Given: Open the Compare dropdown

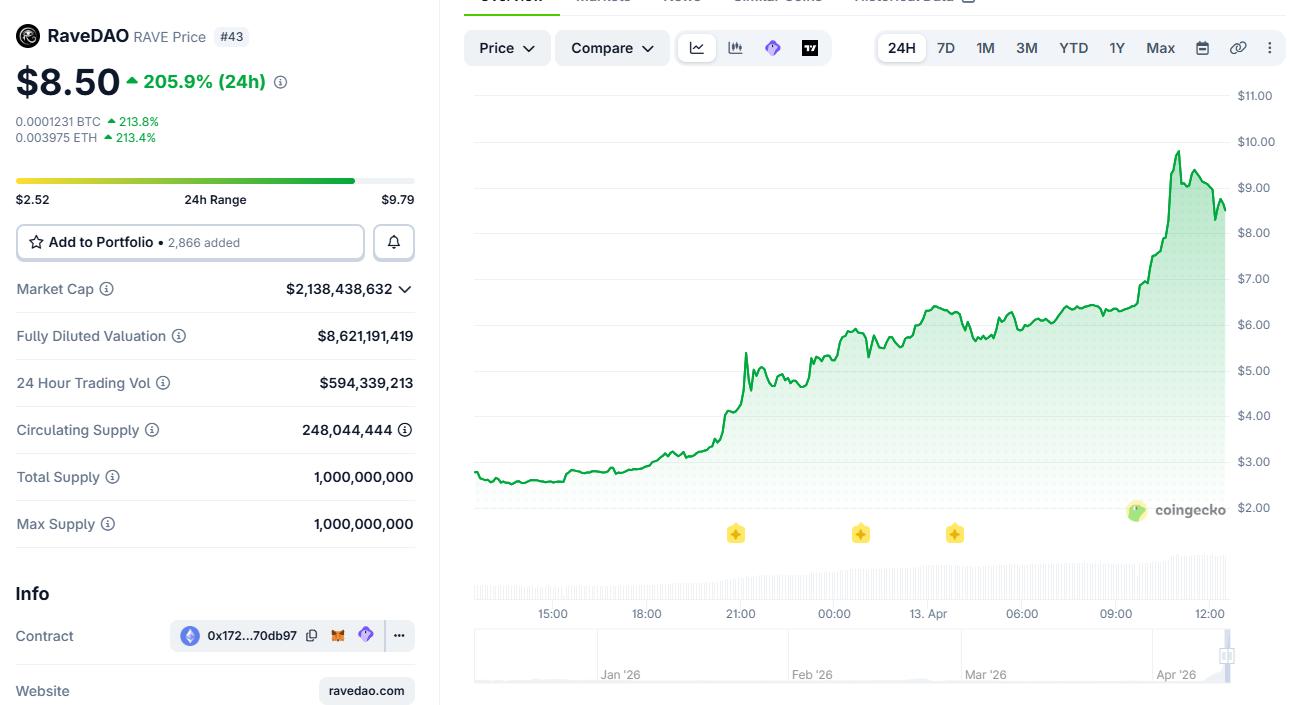Looking at the screenshot, I should click(612, 48).
